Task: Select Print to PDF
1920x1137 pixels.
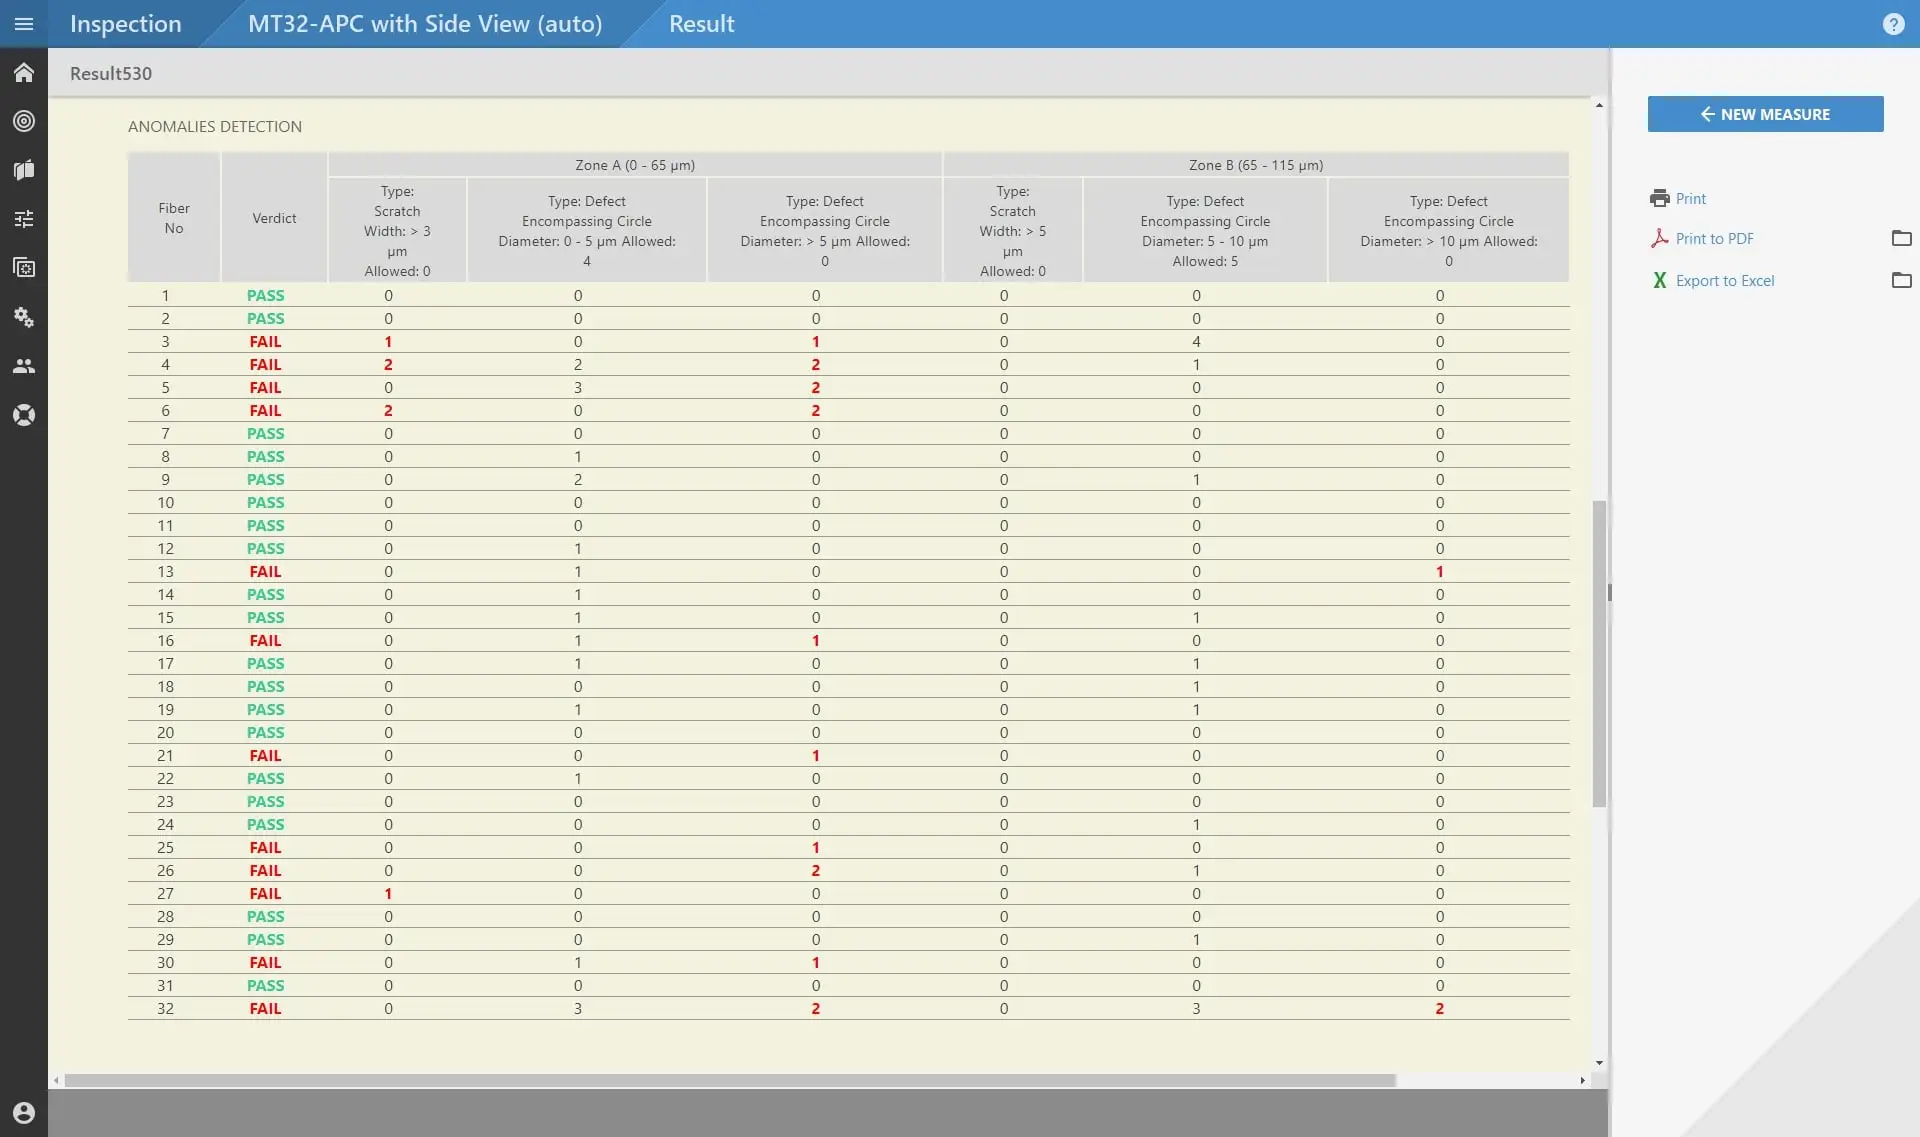Action: [x=1714, y=238]
